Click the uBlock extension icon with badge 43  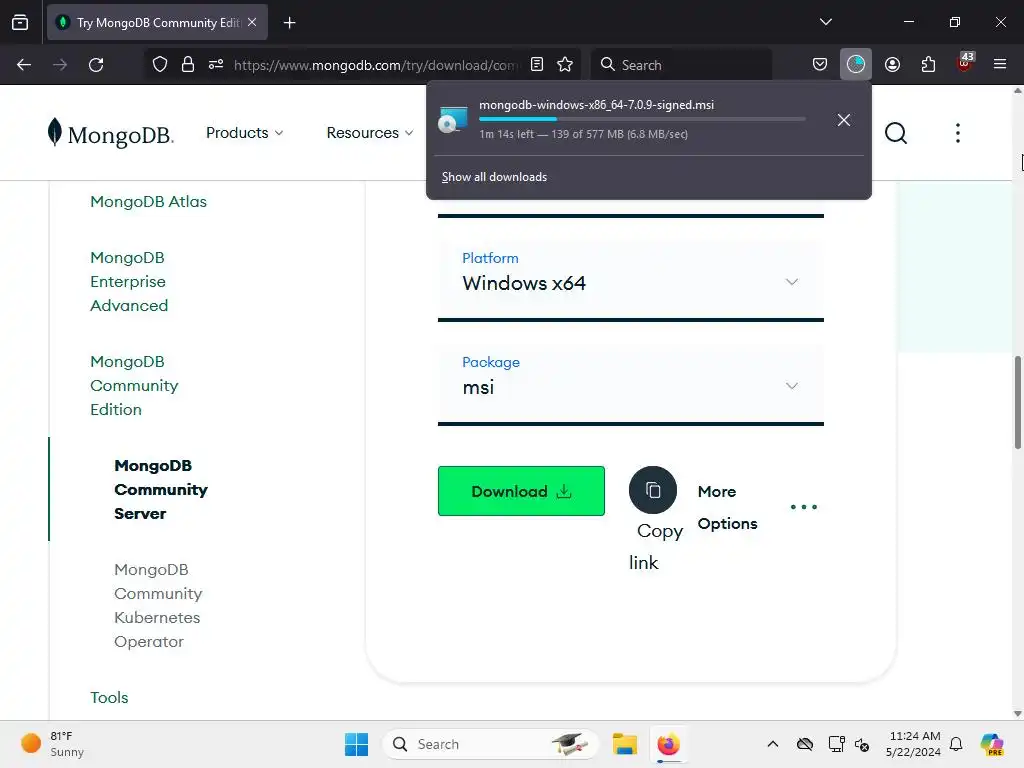click(x=965, y=63)
